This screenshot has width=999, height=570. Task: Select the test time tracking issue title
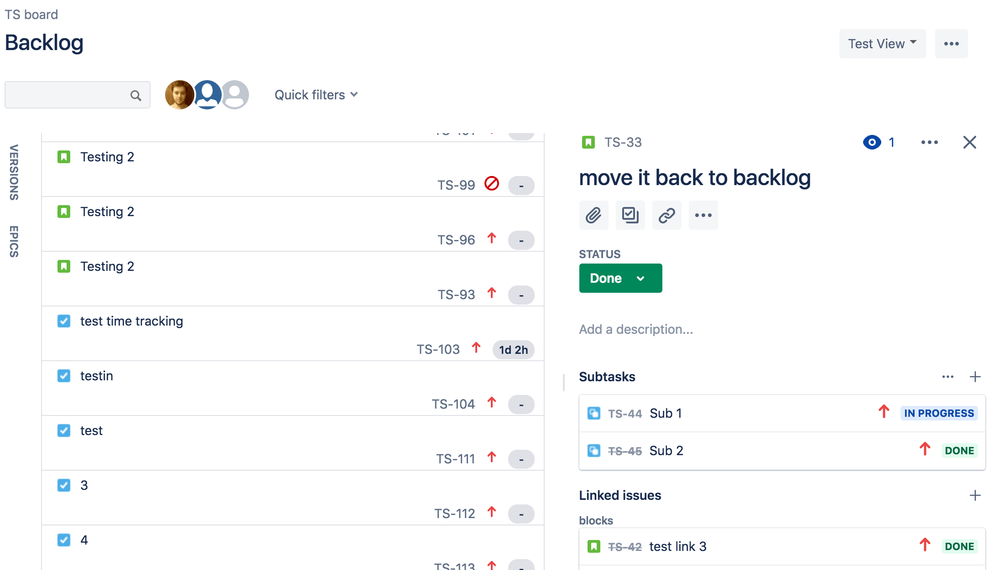coord(131,321)
